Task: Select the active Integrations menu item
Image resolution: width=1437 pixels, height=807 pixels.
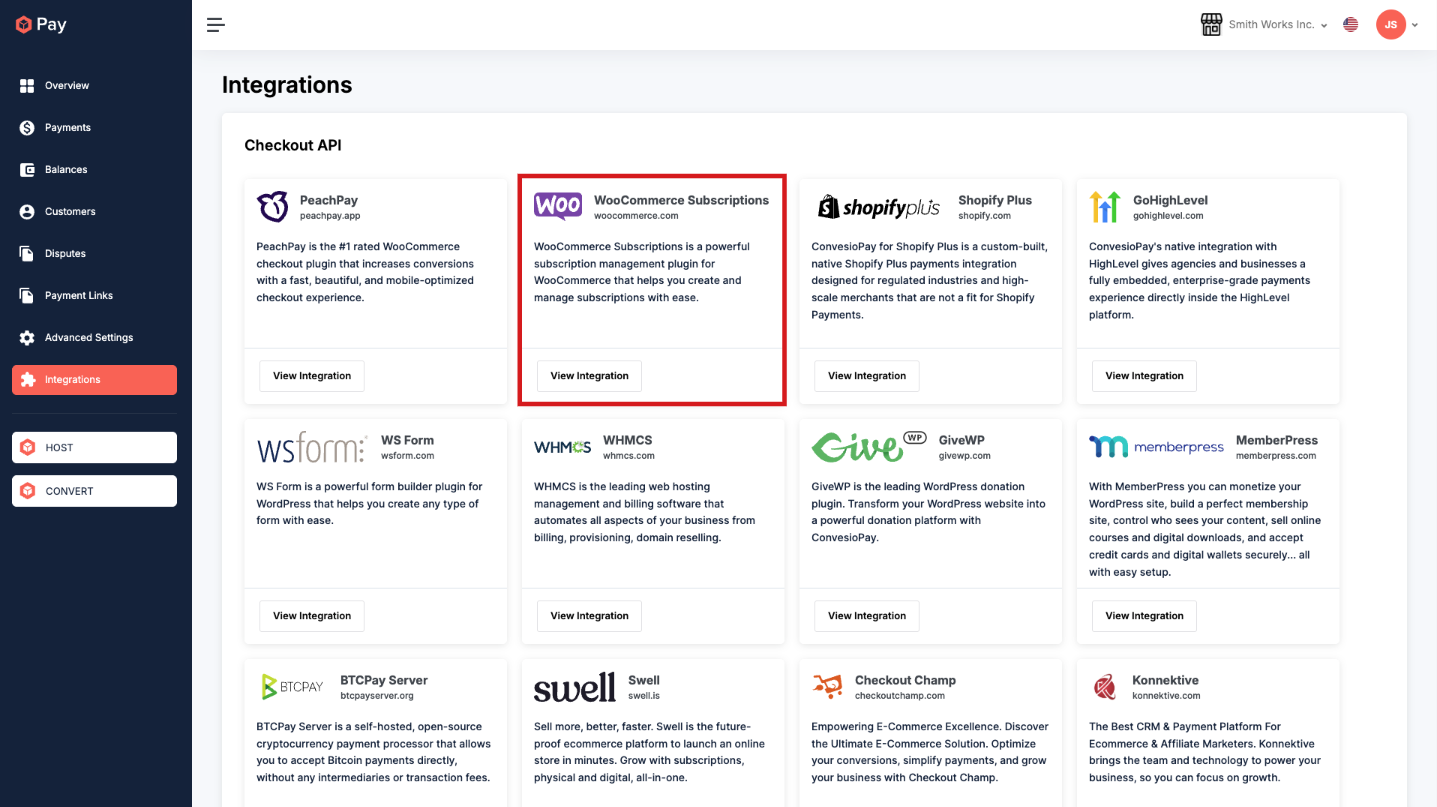Action: coord(94,380)
